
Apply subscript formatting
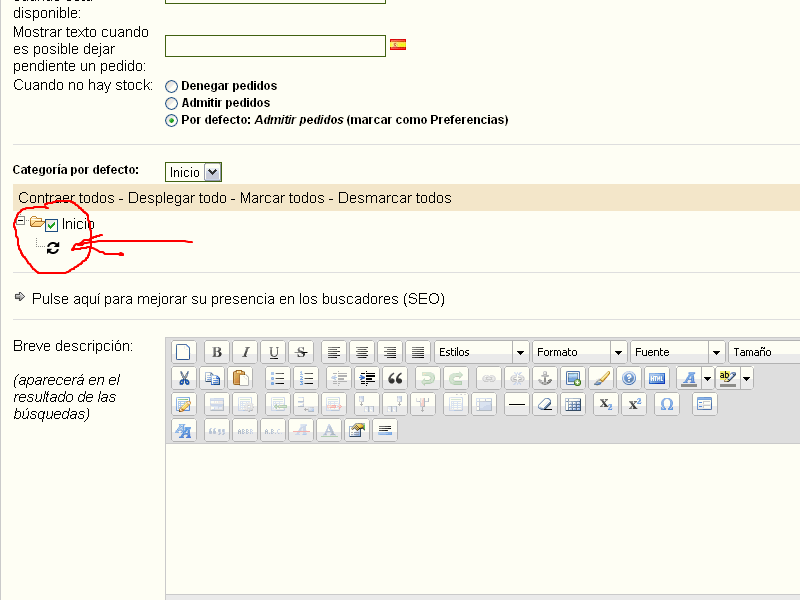tap(606, 405)
